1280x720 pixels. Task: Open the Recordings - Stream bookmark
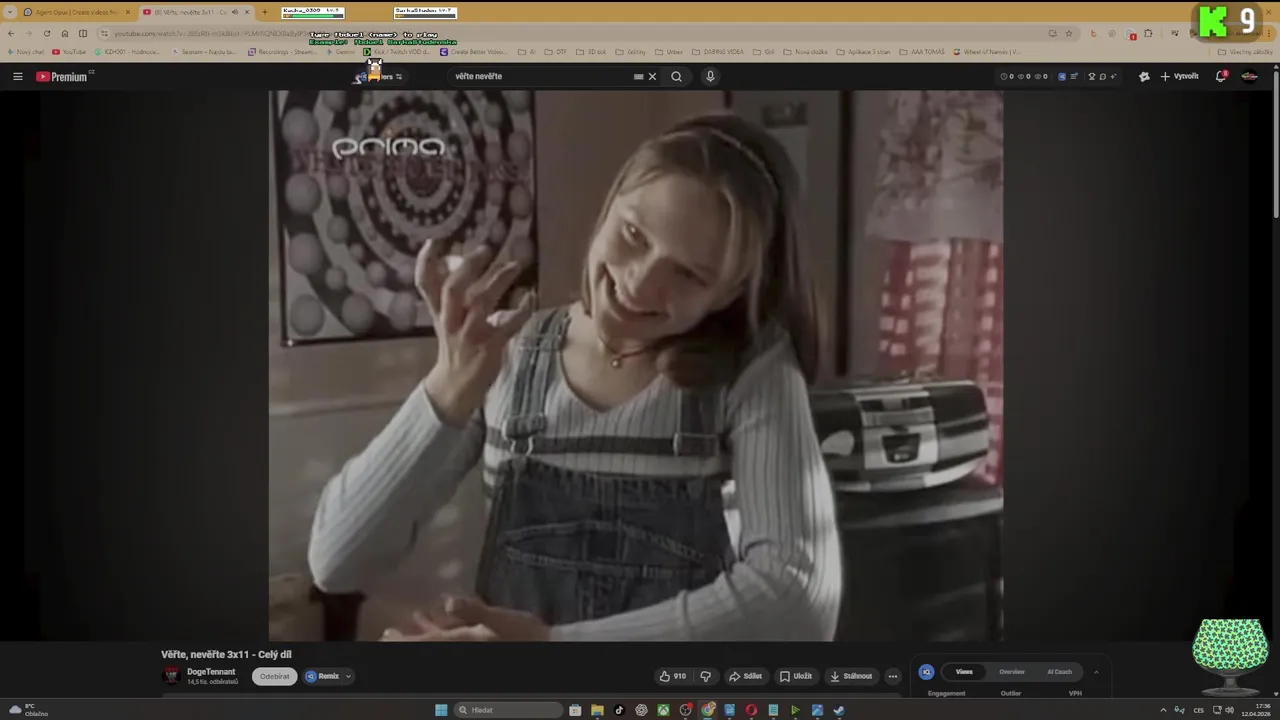pos(282,52)
